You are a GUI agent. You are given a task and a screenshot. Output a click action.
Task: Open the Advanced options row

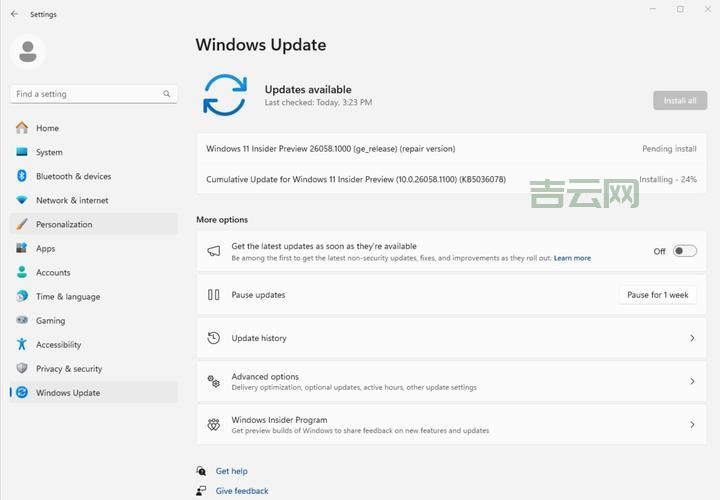451,381
